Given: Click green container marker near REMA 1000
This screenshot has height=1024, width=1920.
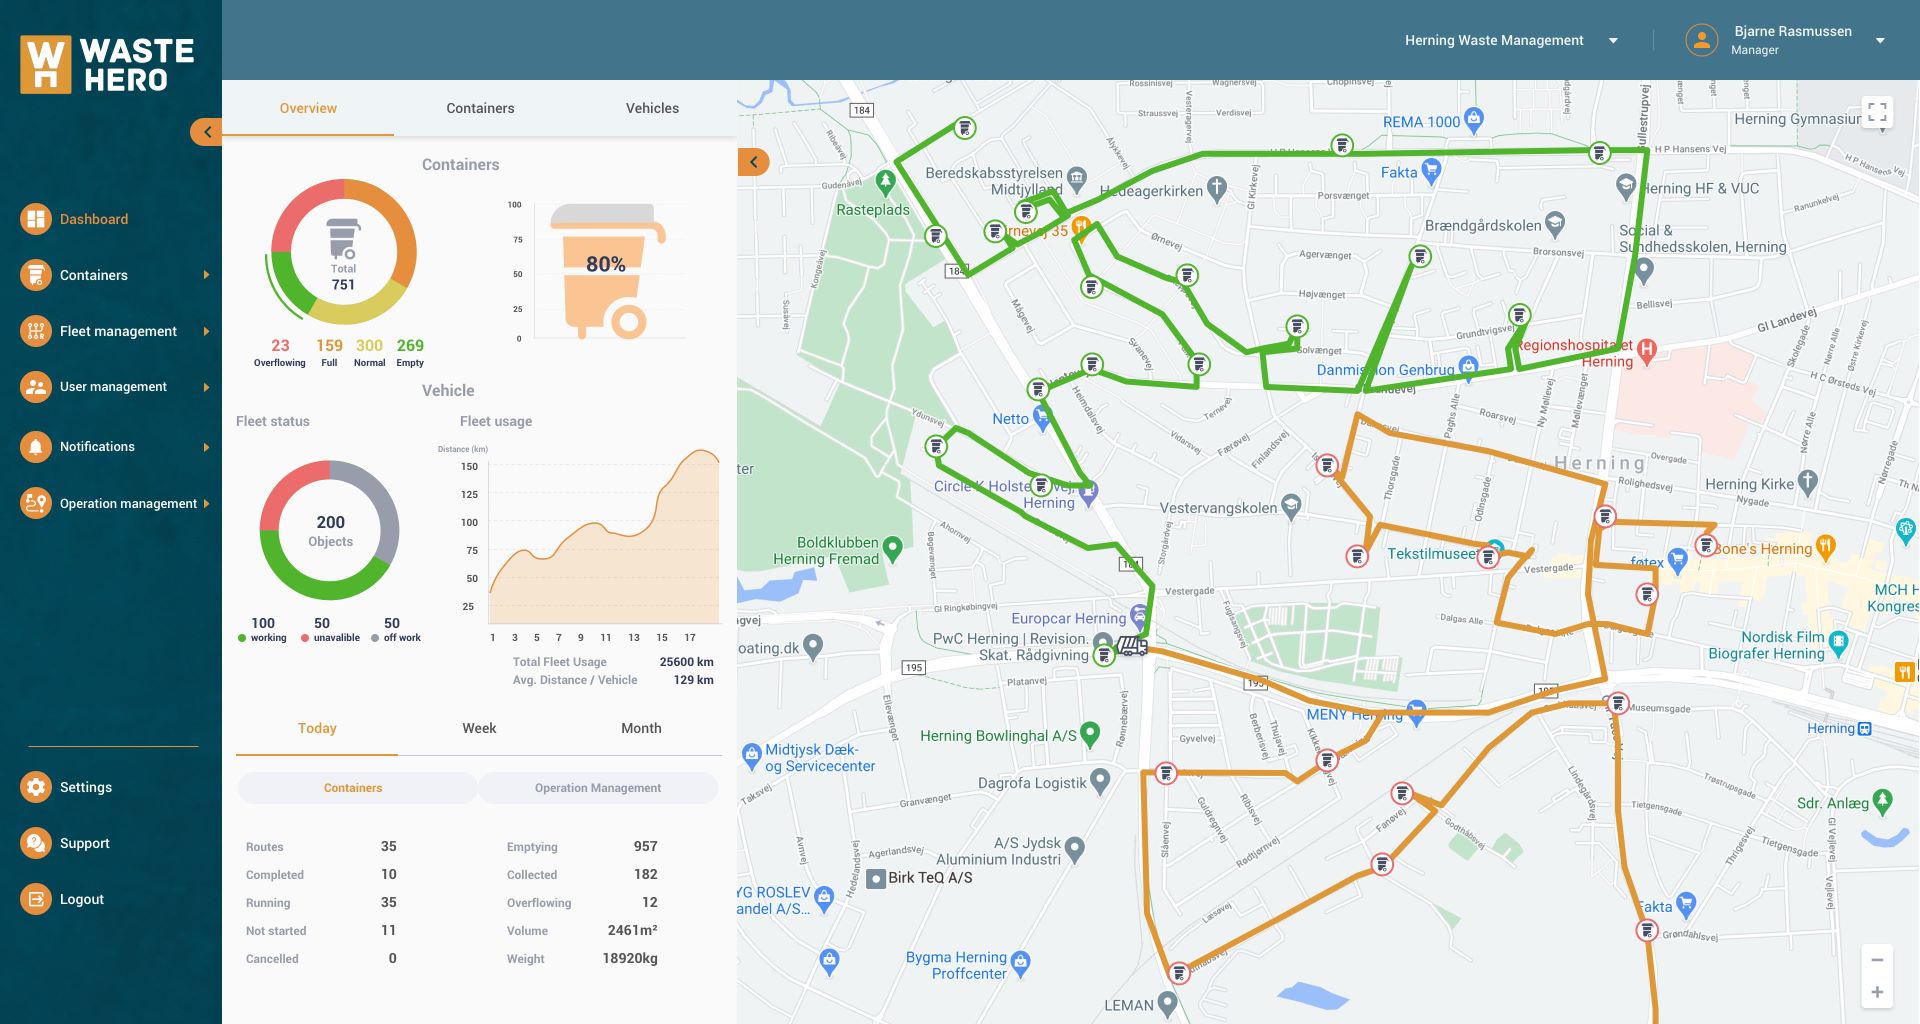Looking at the screenshot, I should click(x=1342, y=145).
